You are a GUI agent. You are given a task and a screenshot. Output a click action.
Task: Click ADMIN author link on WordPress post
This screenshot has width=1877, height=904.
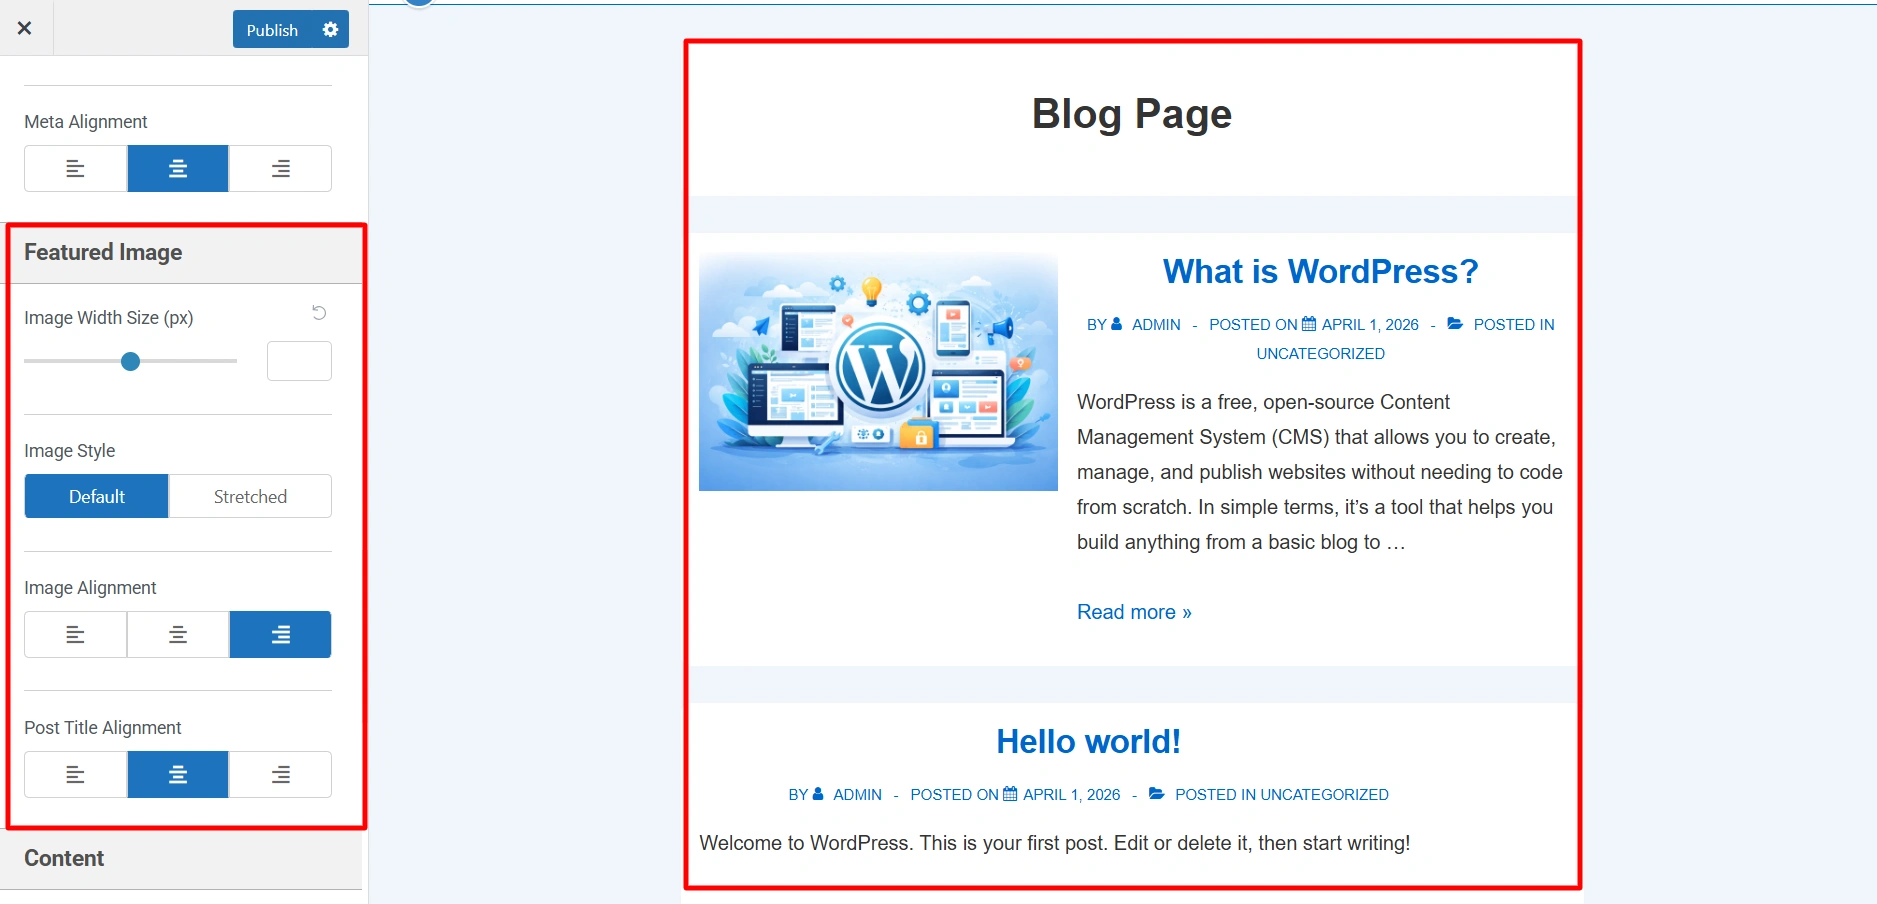(1156, 325)
